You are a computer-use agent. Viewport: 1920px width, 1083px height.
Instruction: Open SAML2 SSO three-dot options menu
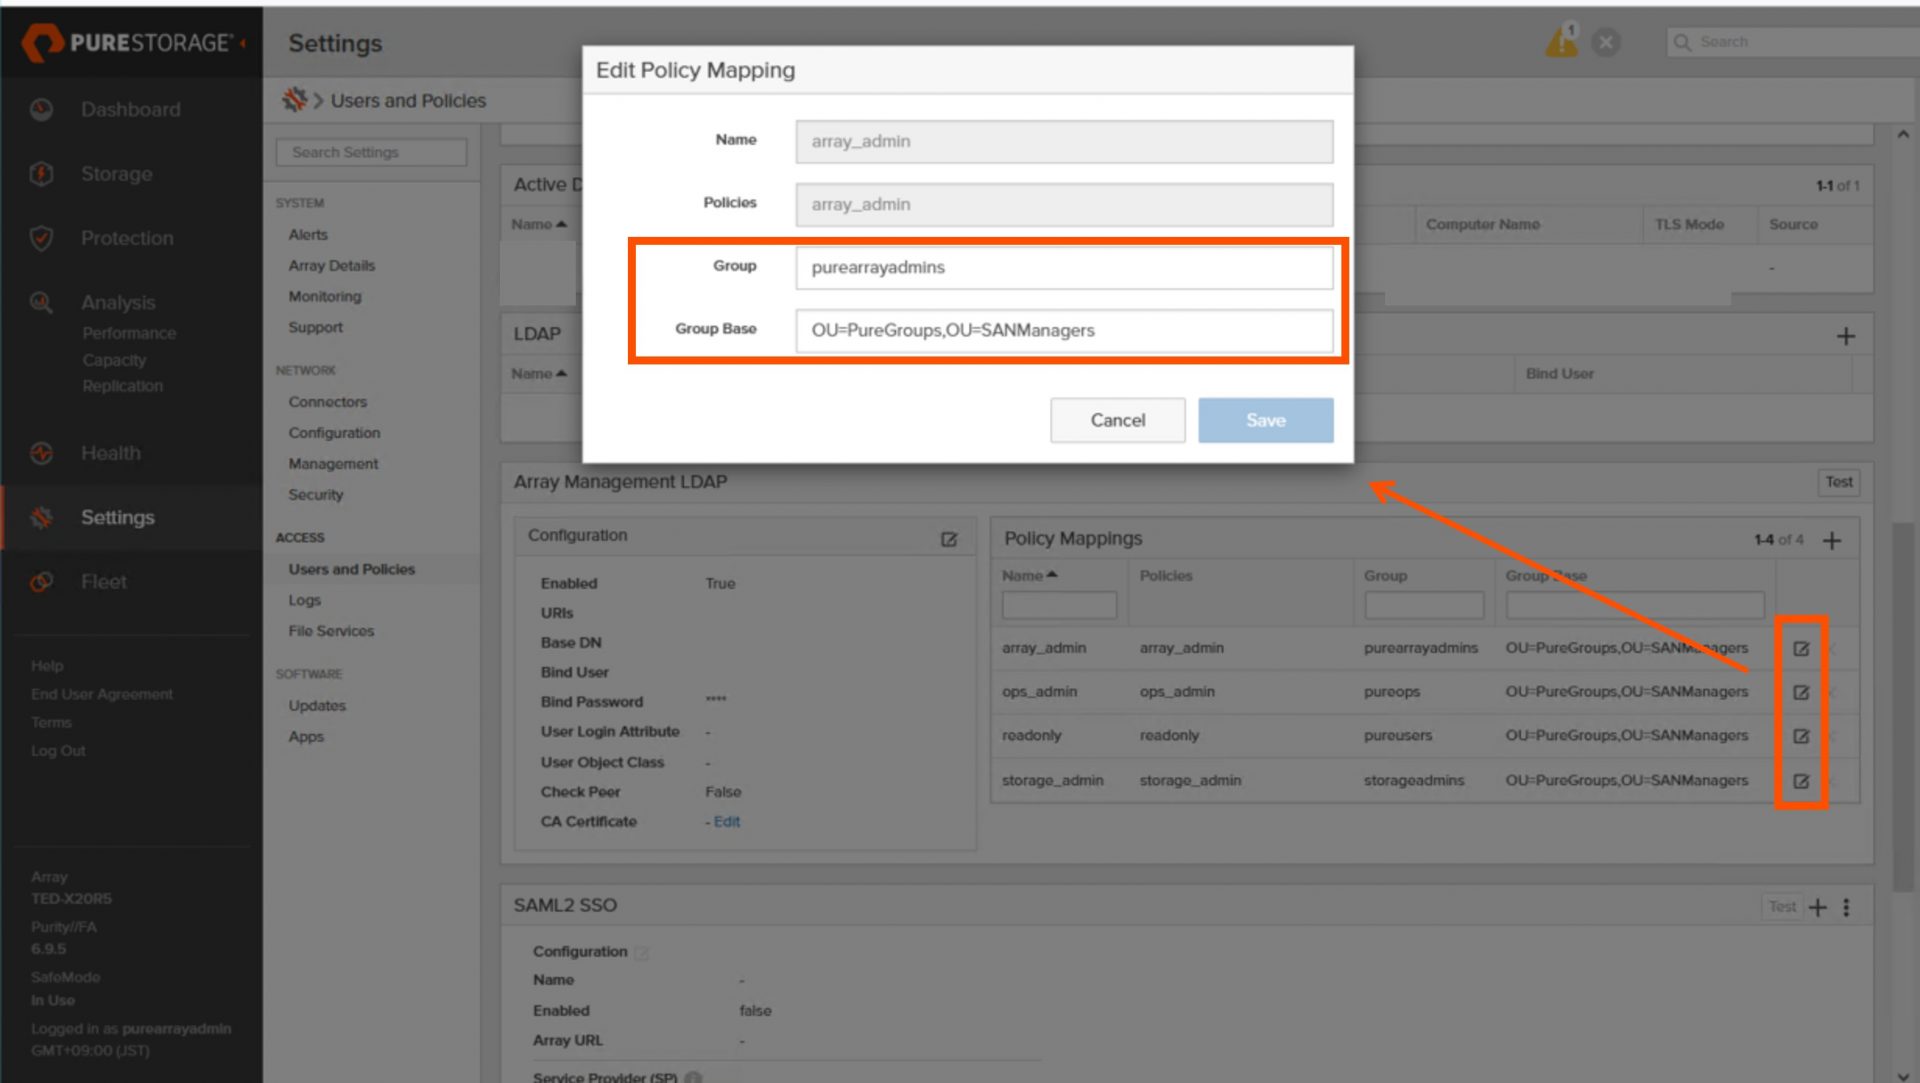pos(1847,908)
